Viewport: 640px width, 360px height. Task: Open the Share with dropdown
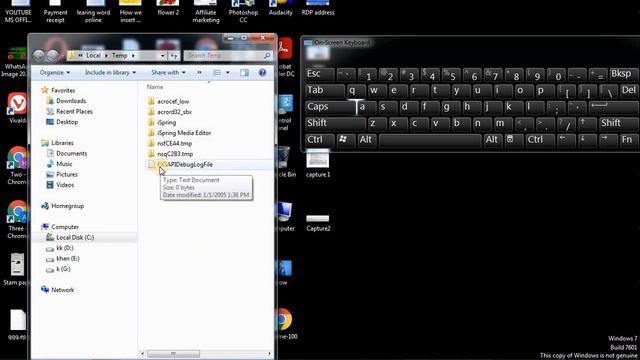pos(168,73)
